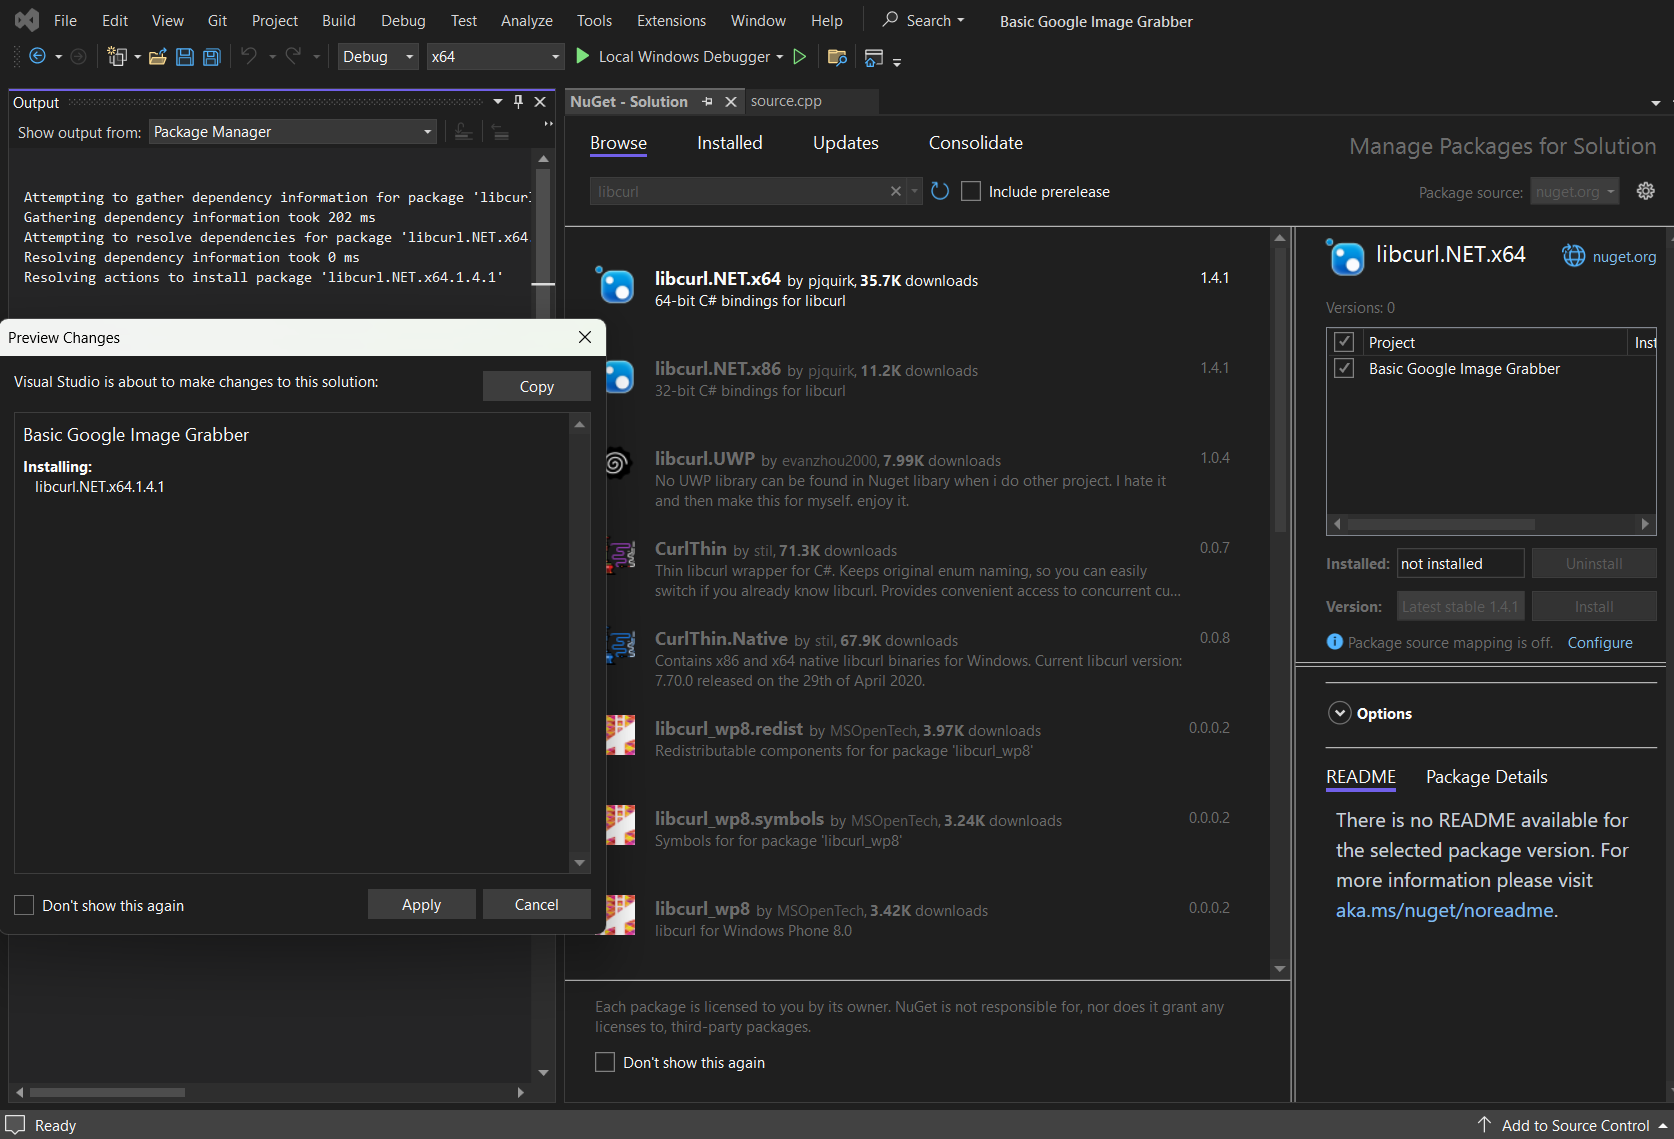The image size is (1674, 1139).
Task: Click the Save All toolbar icon
Action: point(212,57)
